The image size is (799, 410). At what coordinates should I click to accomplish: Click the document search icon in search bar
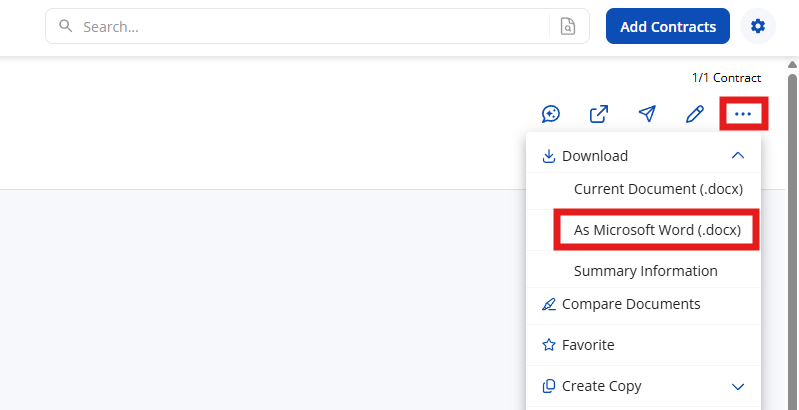pyautogui.click(x=568, y=27)
